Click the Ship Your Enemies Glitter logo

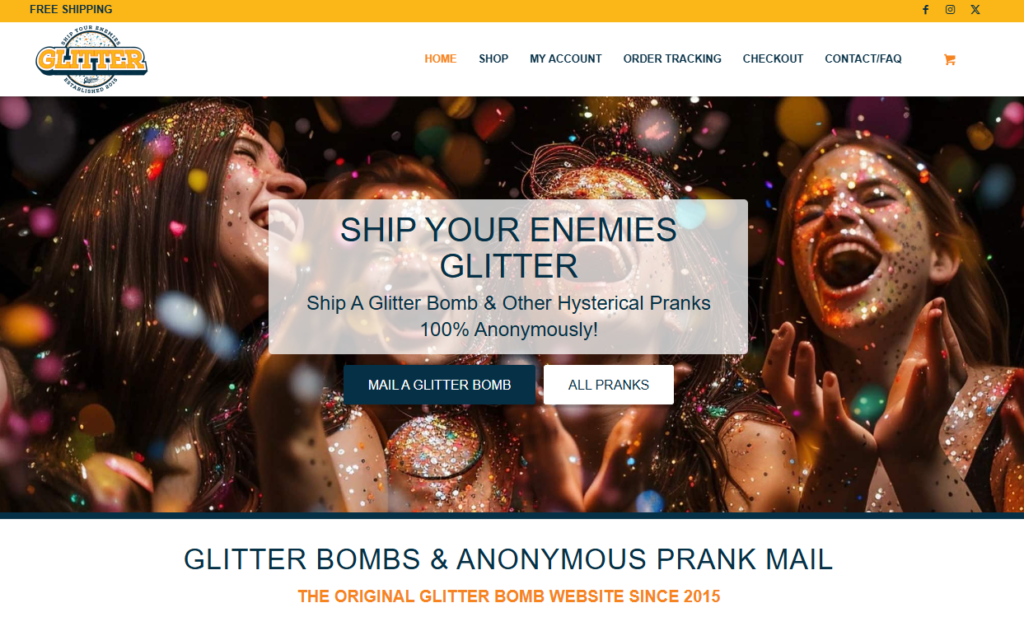point(91,59)
